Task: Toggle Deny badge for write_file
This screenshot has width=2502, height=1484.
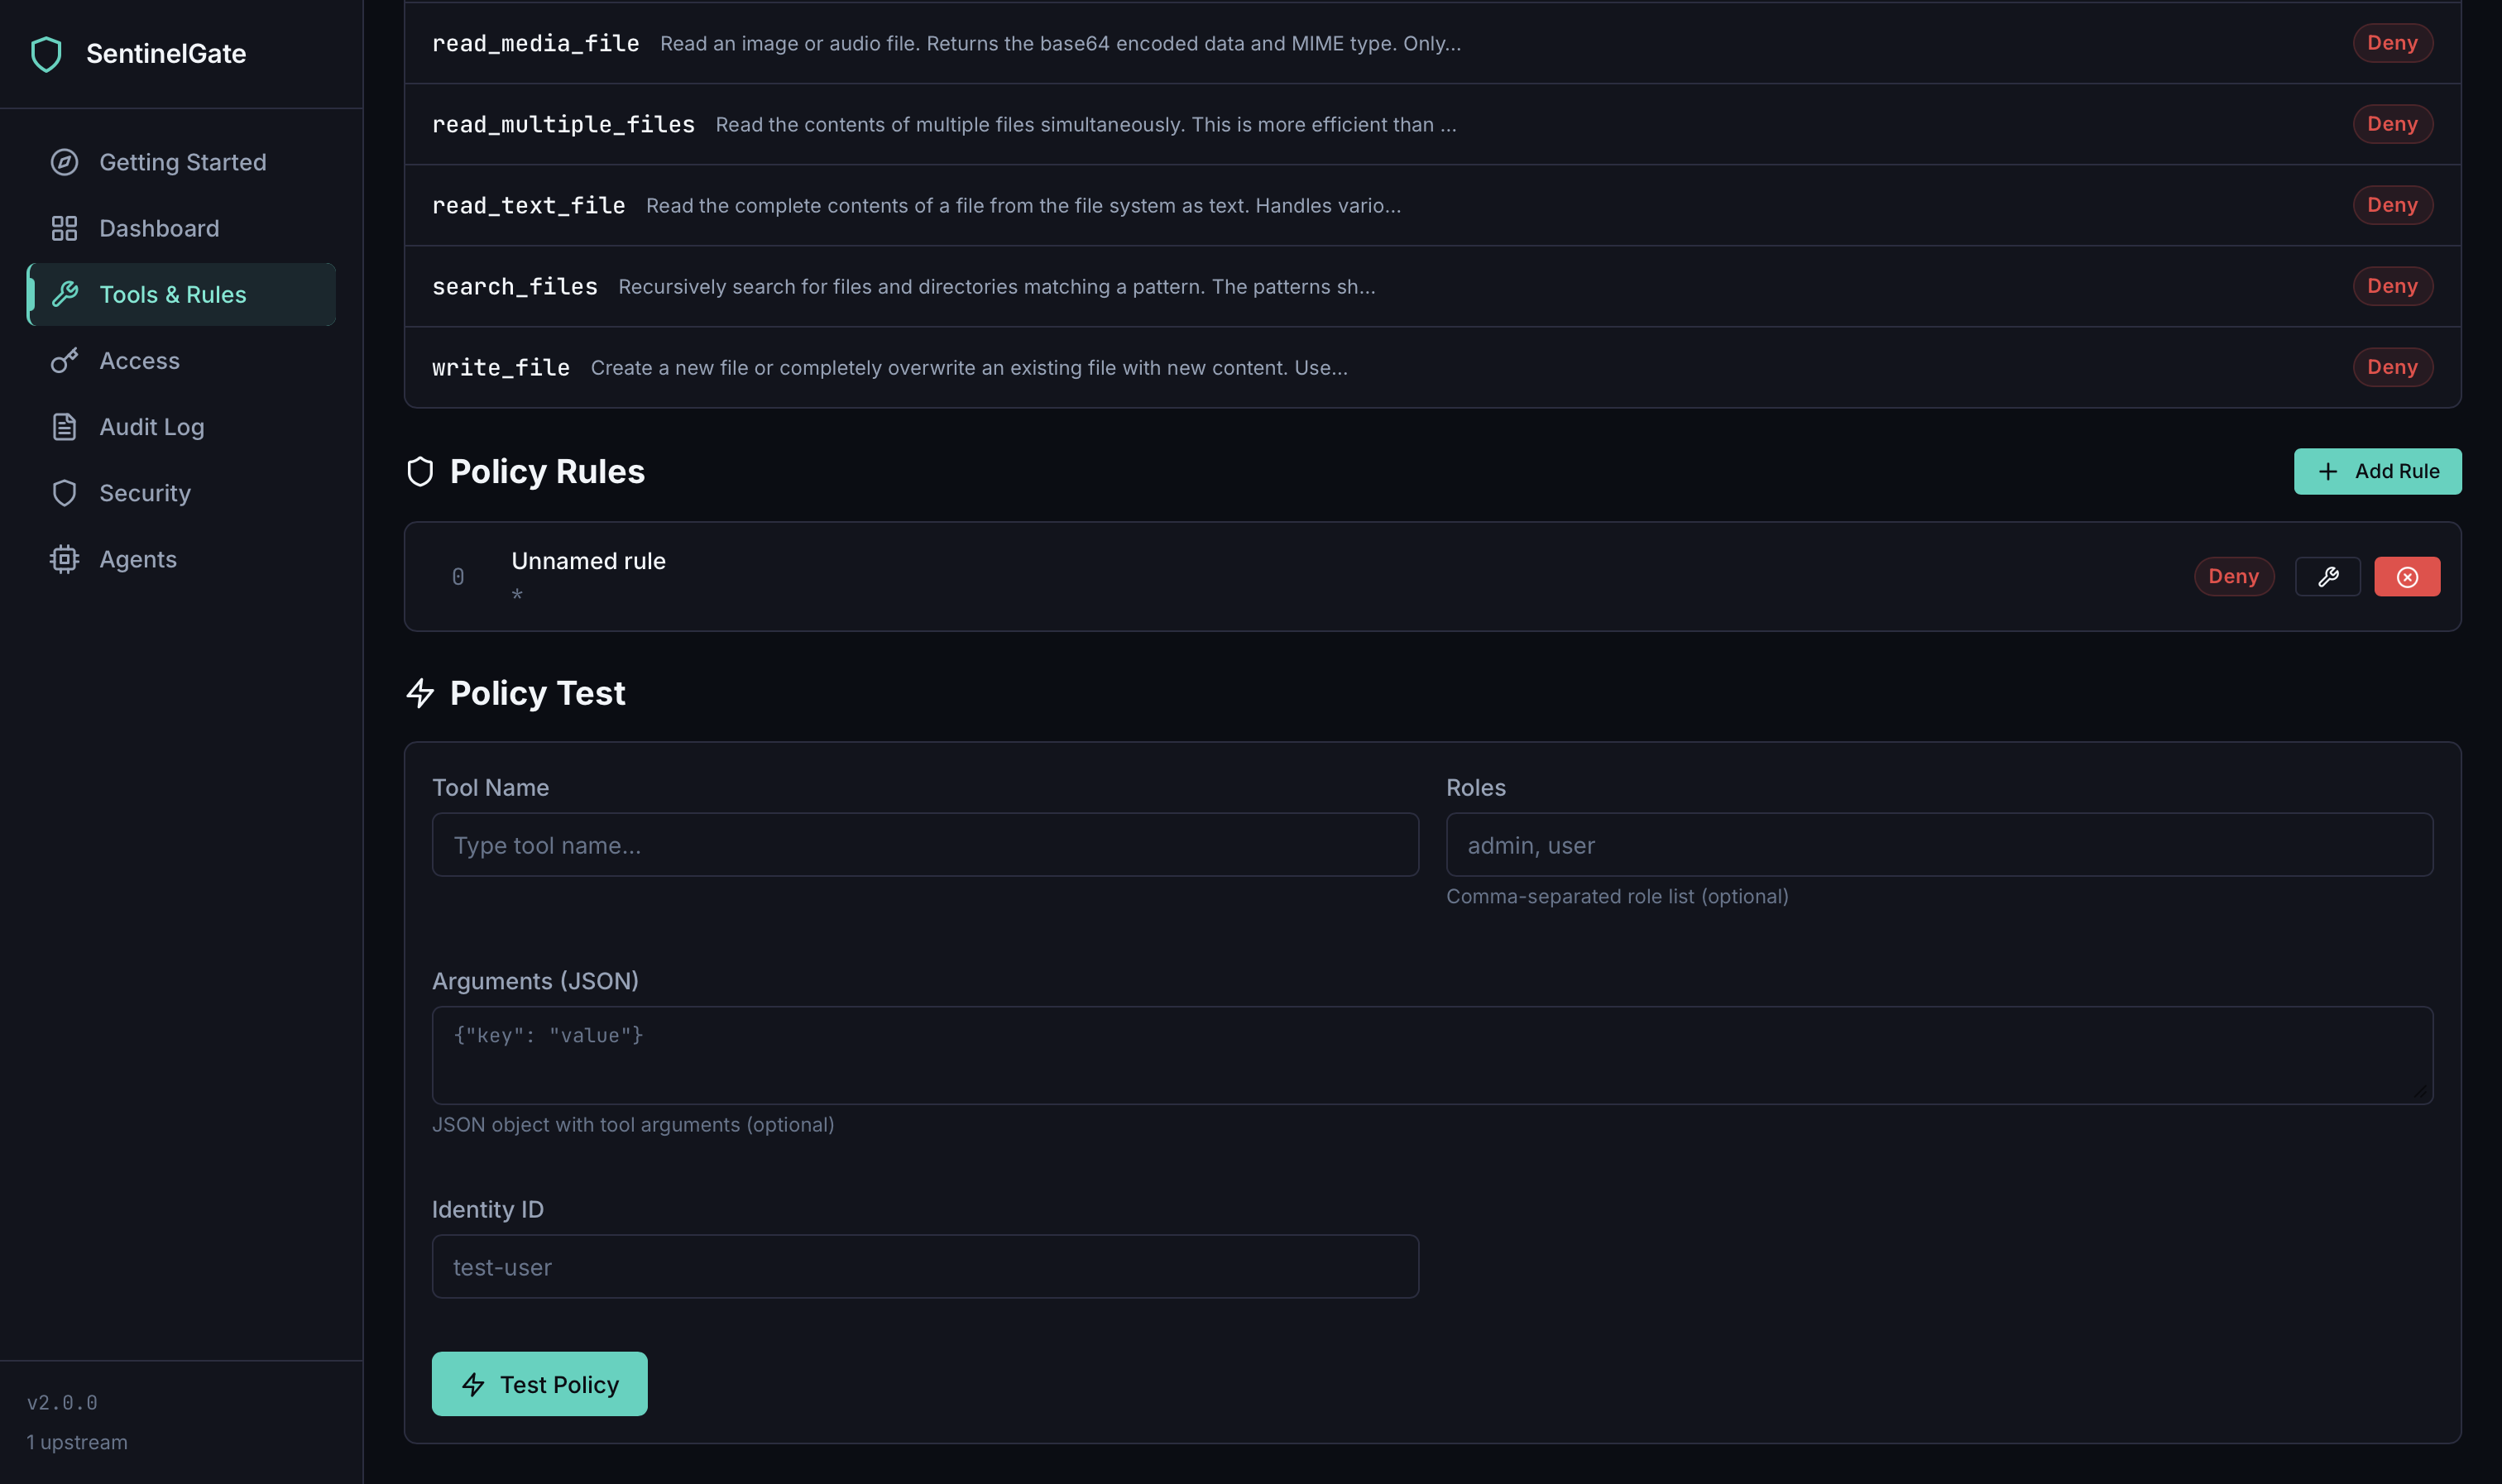Action: [x=2391, y=367]
